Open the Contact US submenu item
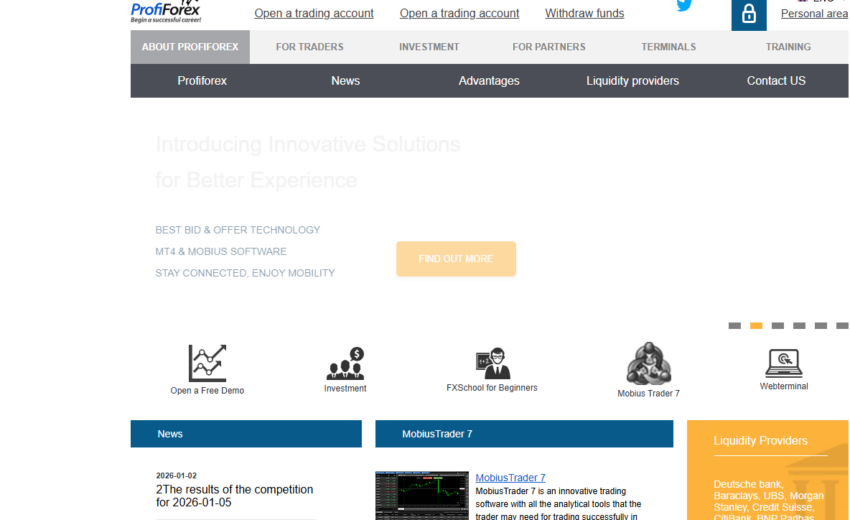 click(x=776, y=81)
